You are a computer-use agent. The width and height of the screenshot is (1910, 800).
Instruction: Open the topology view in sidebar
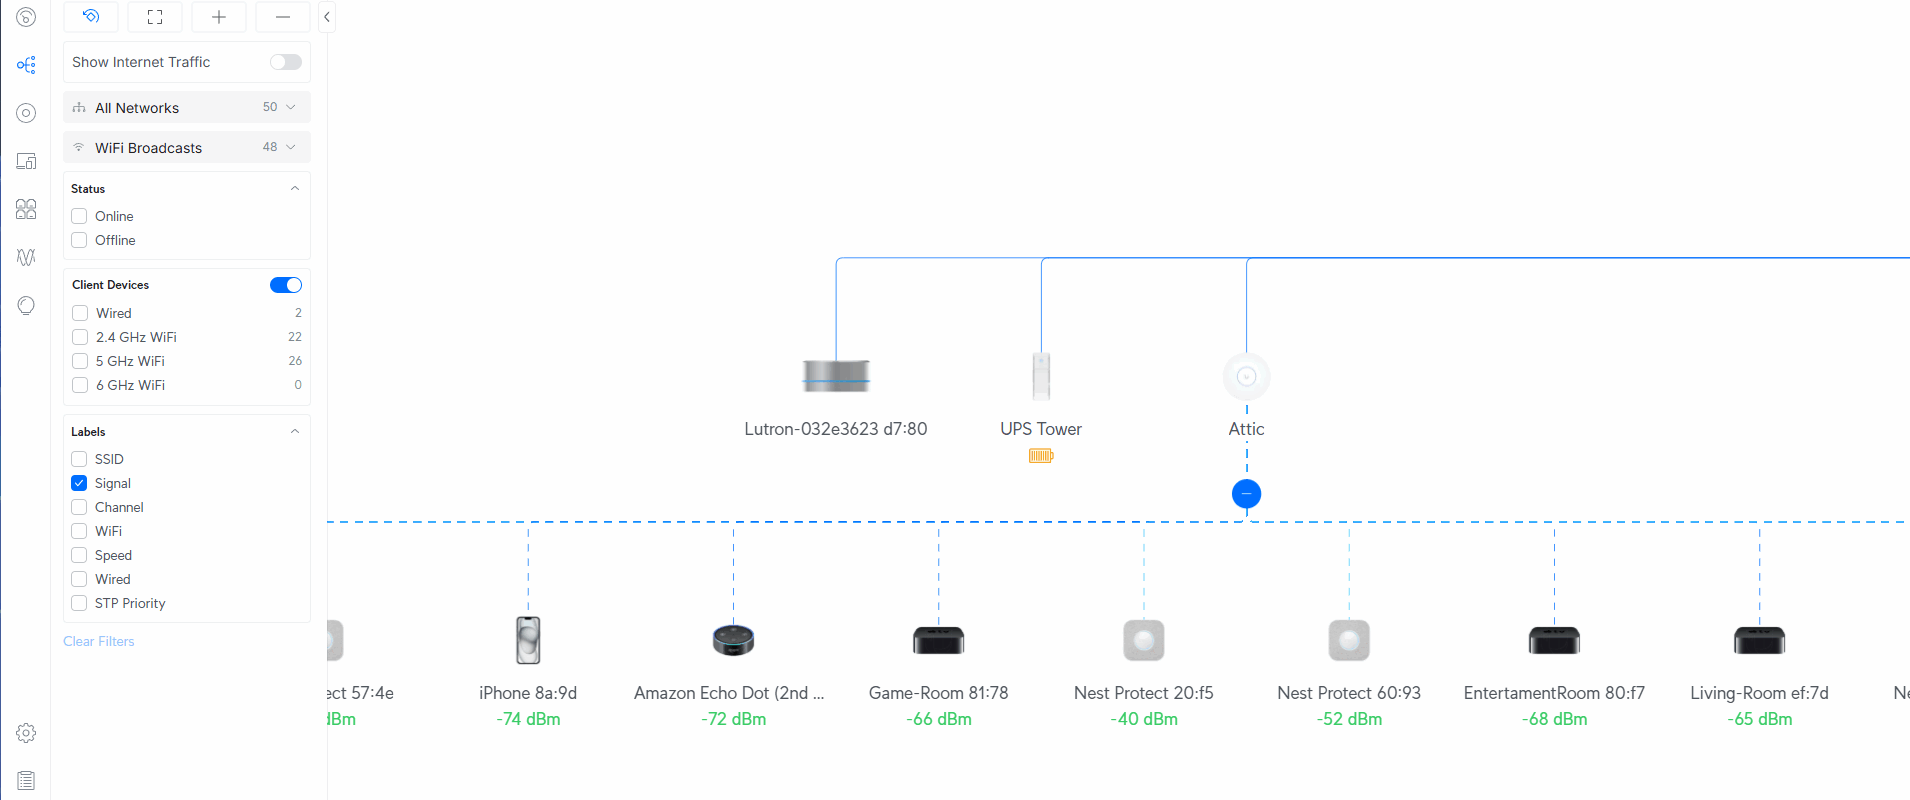(26, 65)
